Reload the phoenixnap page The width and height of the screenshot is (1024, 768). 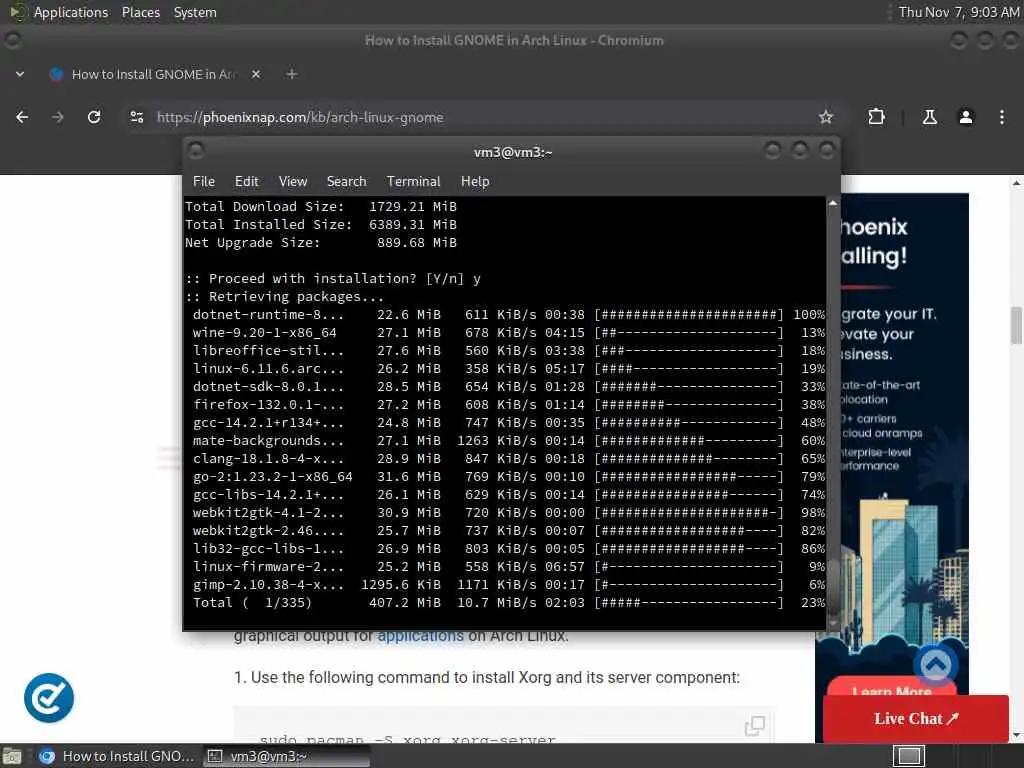point(94,118)
